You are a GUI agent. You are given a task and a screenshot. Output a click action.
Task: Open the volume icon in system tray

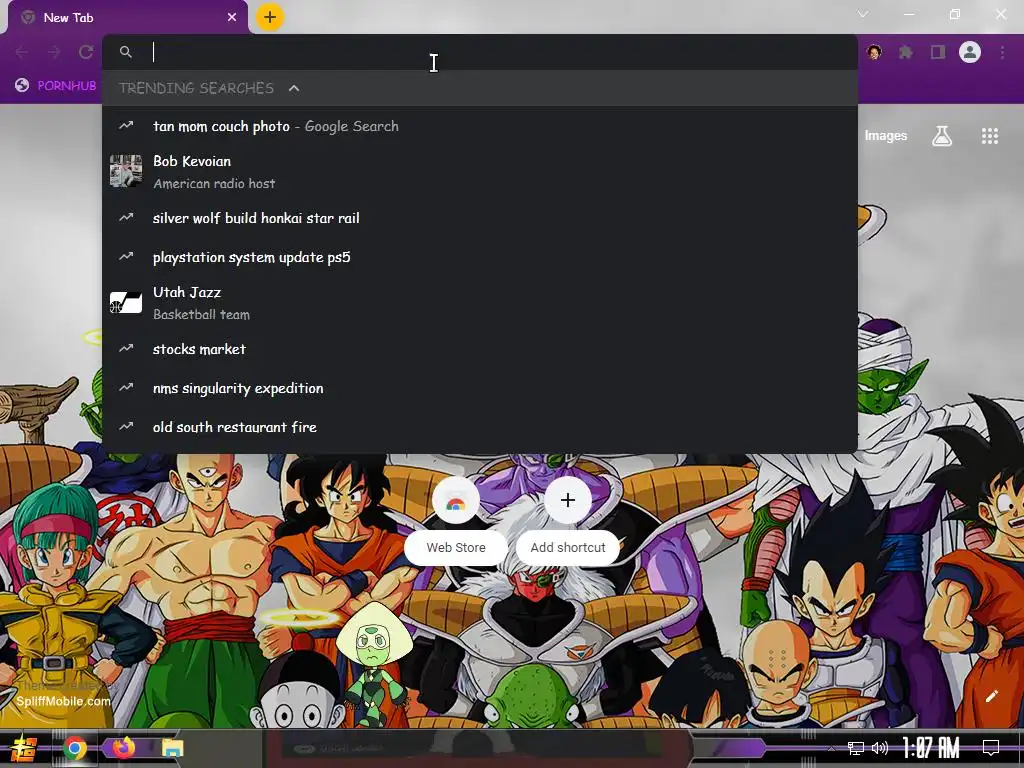click(x=880, y=748)
